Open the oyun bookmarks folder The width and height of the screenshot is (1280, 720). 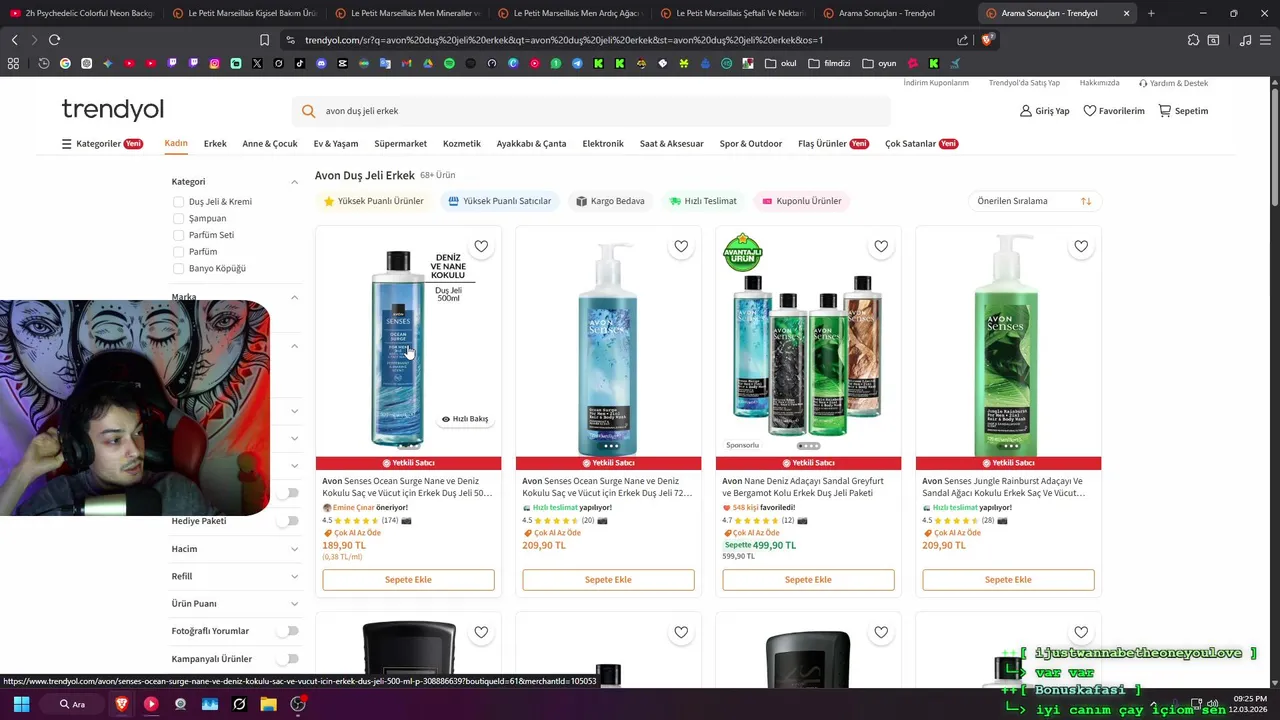(x=879, y=63)
